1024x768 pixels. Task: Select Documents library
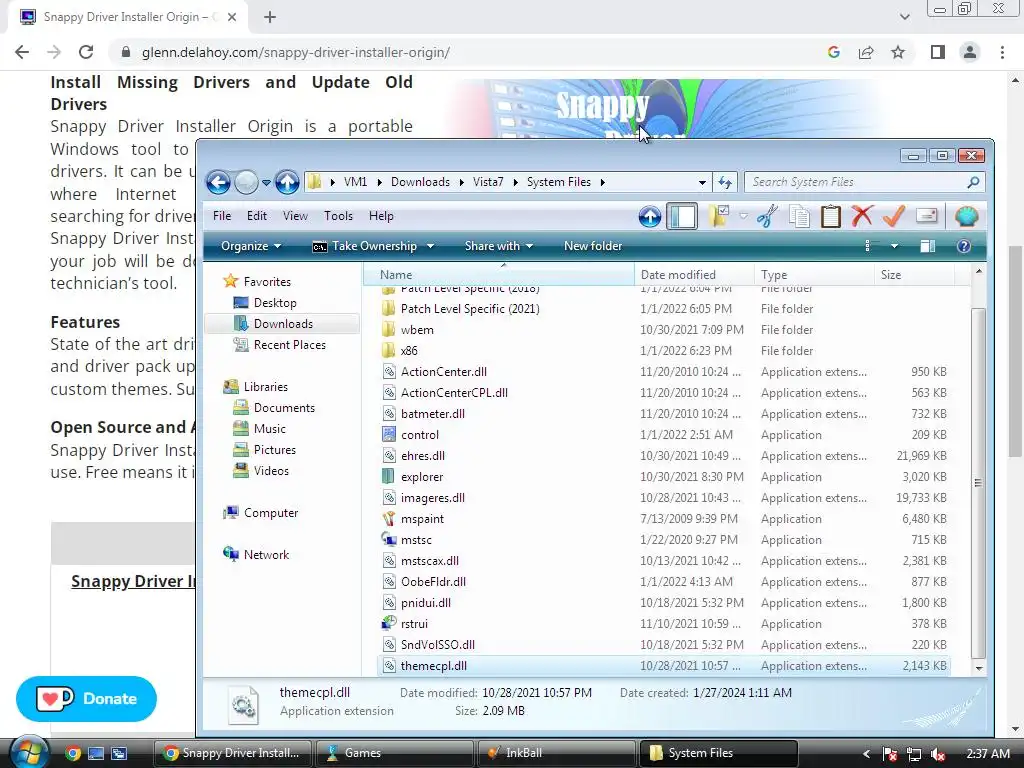pyautogui.click(x=284, y=408)
